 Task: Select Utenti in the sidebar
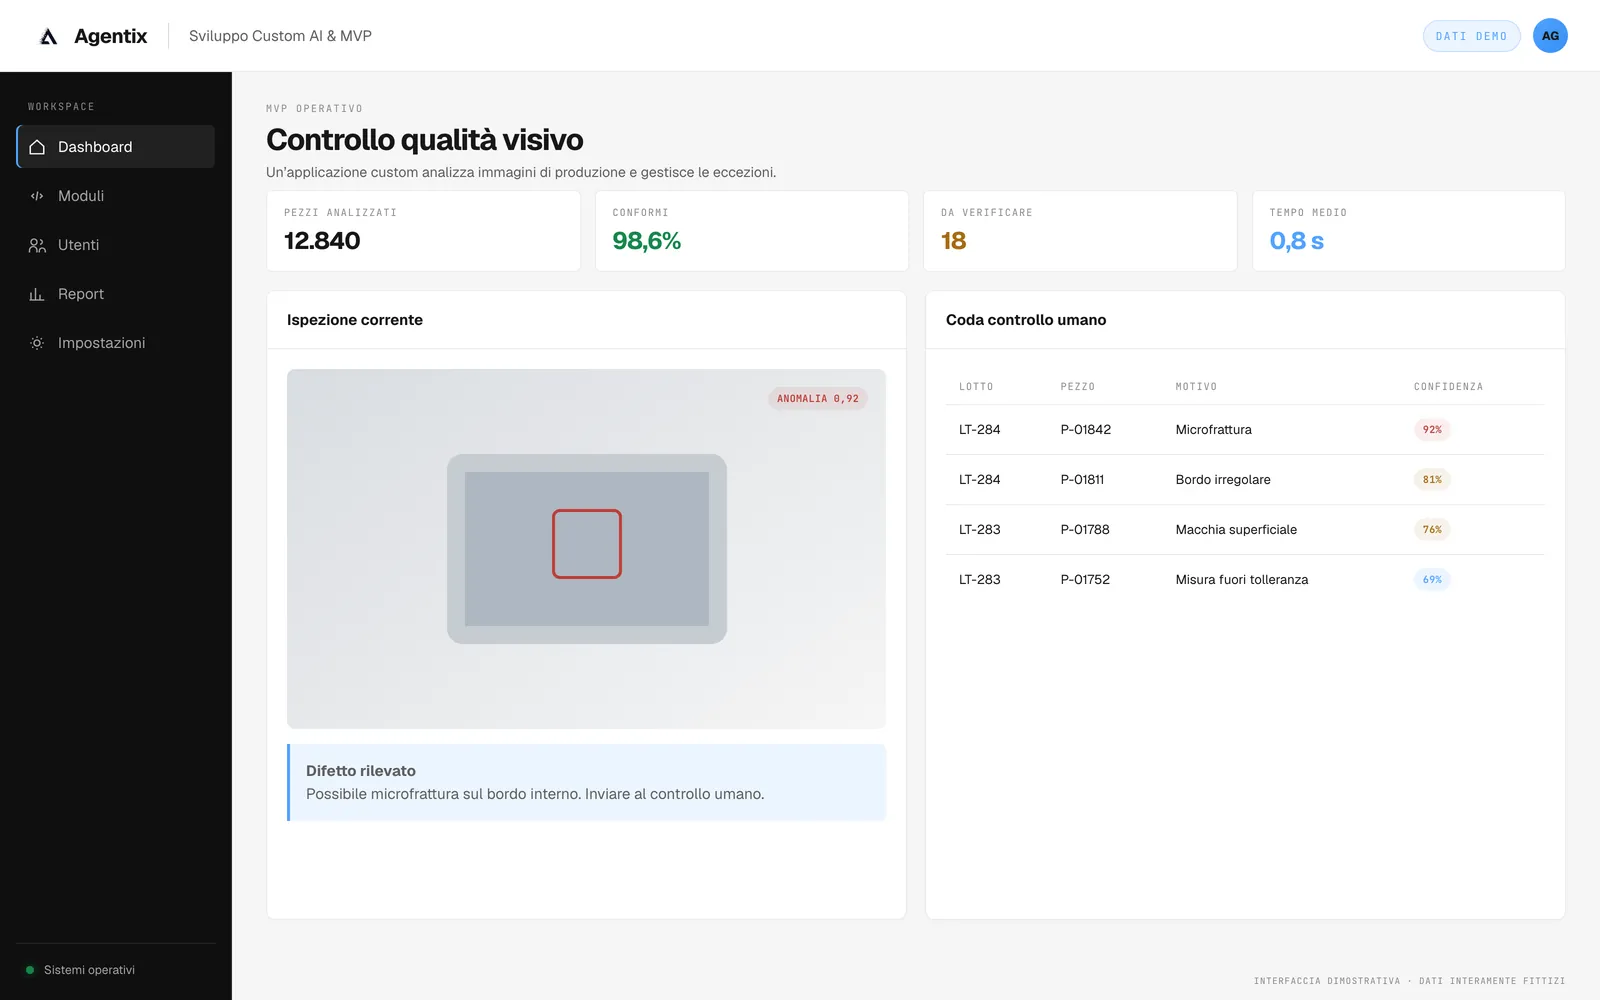tap(116, 245)
